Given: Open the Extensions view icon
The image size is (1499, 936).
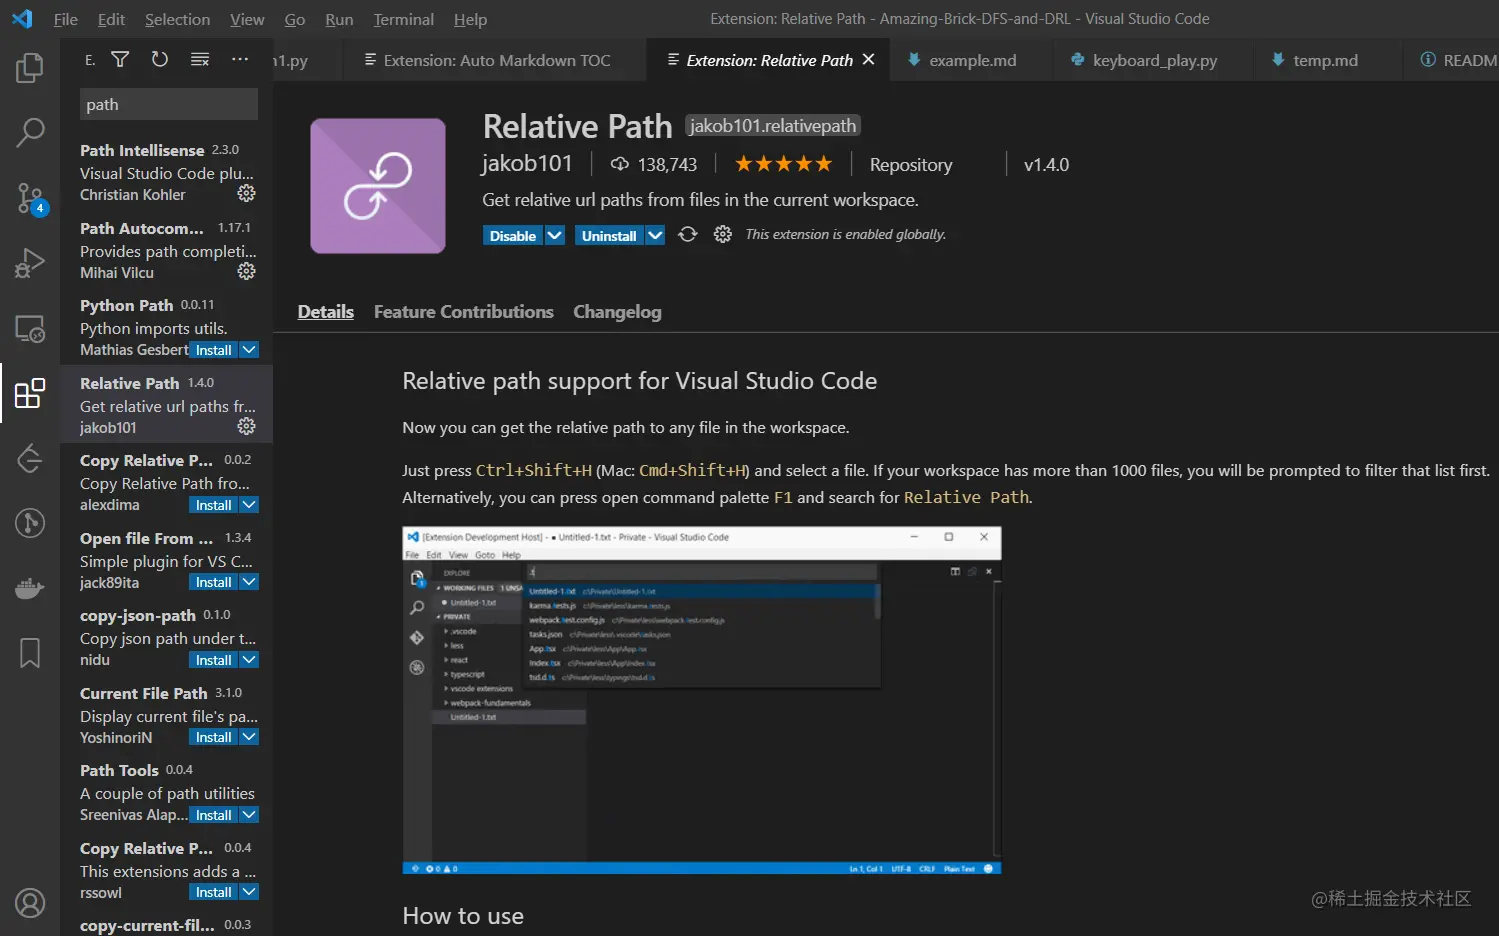Looking at the screenshot, I should [30, 393].
